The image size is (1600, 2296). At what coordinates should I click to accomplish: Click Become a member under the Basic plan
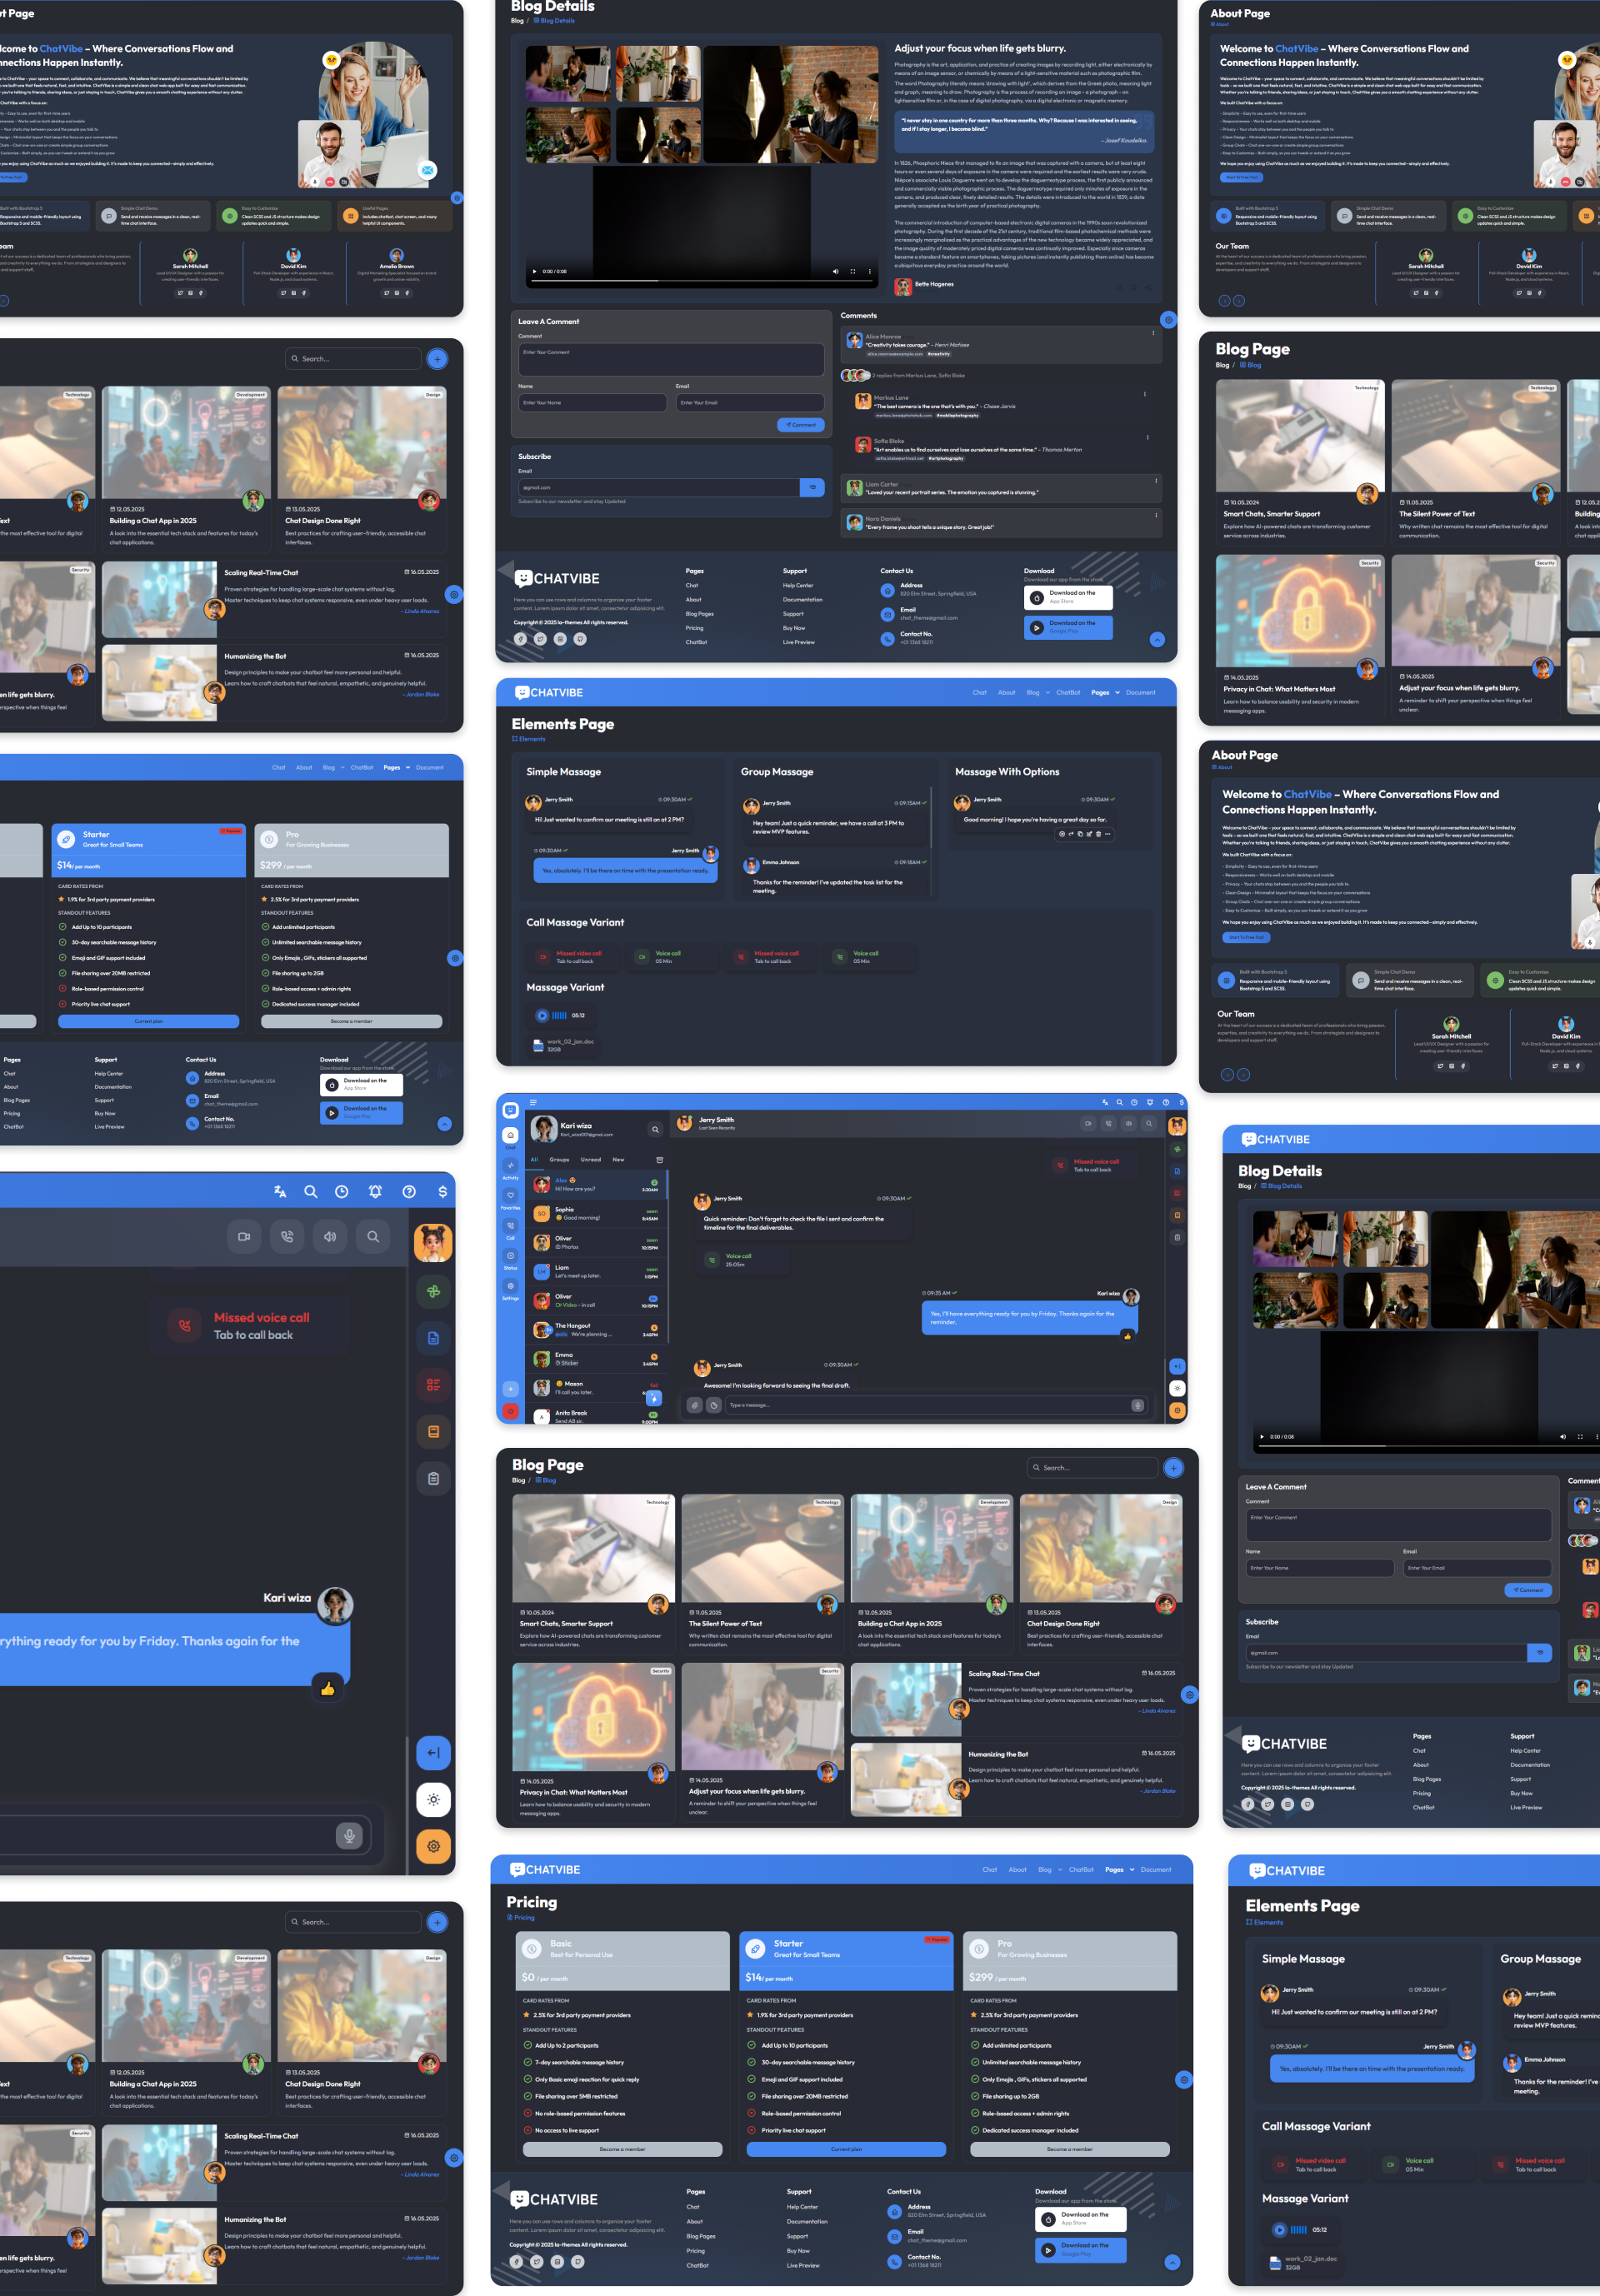click(x=622, y=2148)
